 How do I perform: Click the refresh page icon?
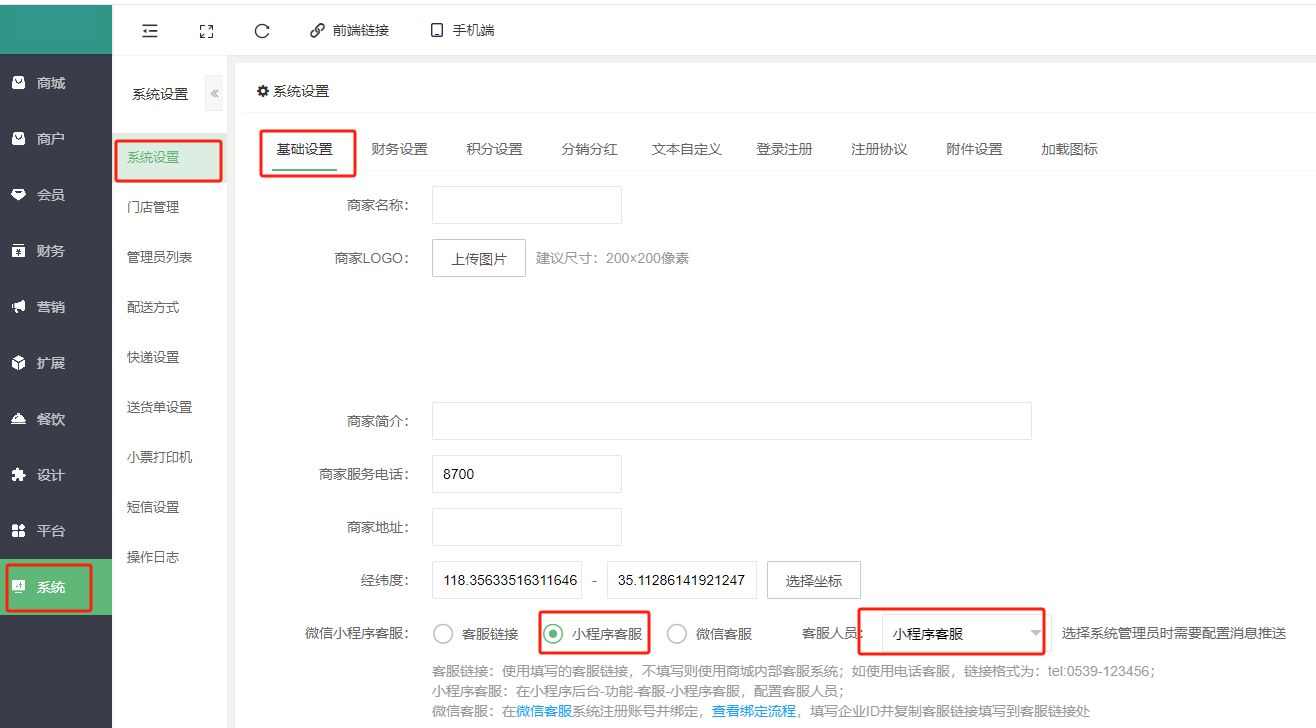(262, 31)
